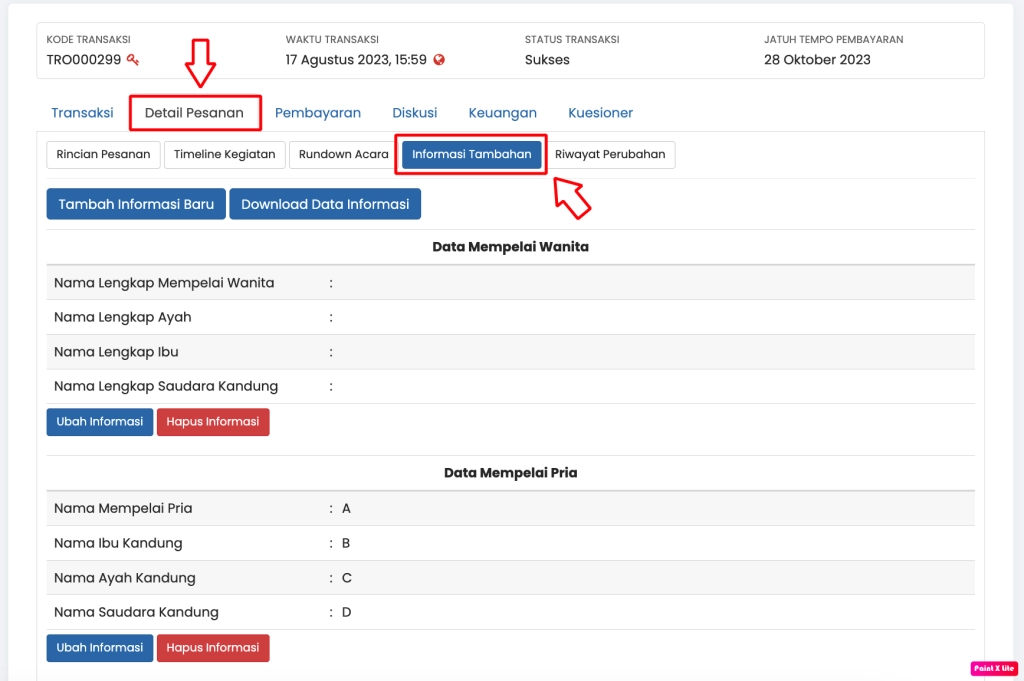1024x681 pixels.
Task: Switch to the Detail Pesanan tab
Action: [194, 113]
